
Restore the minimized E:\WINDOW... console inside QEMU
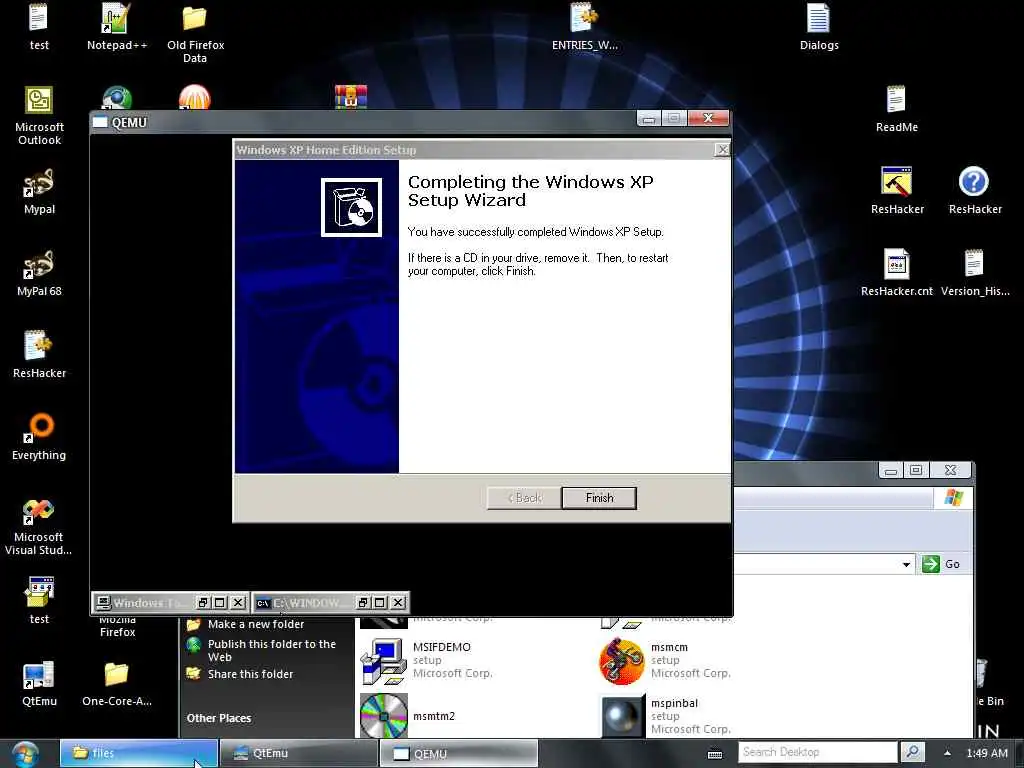pos(363,602)
